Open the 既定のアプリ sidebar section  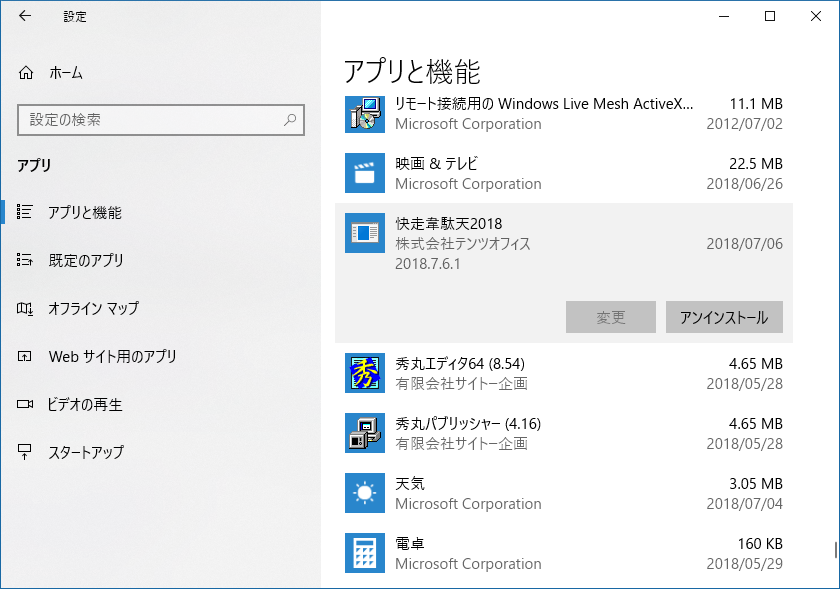86,261
